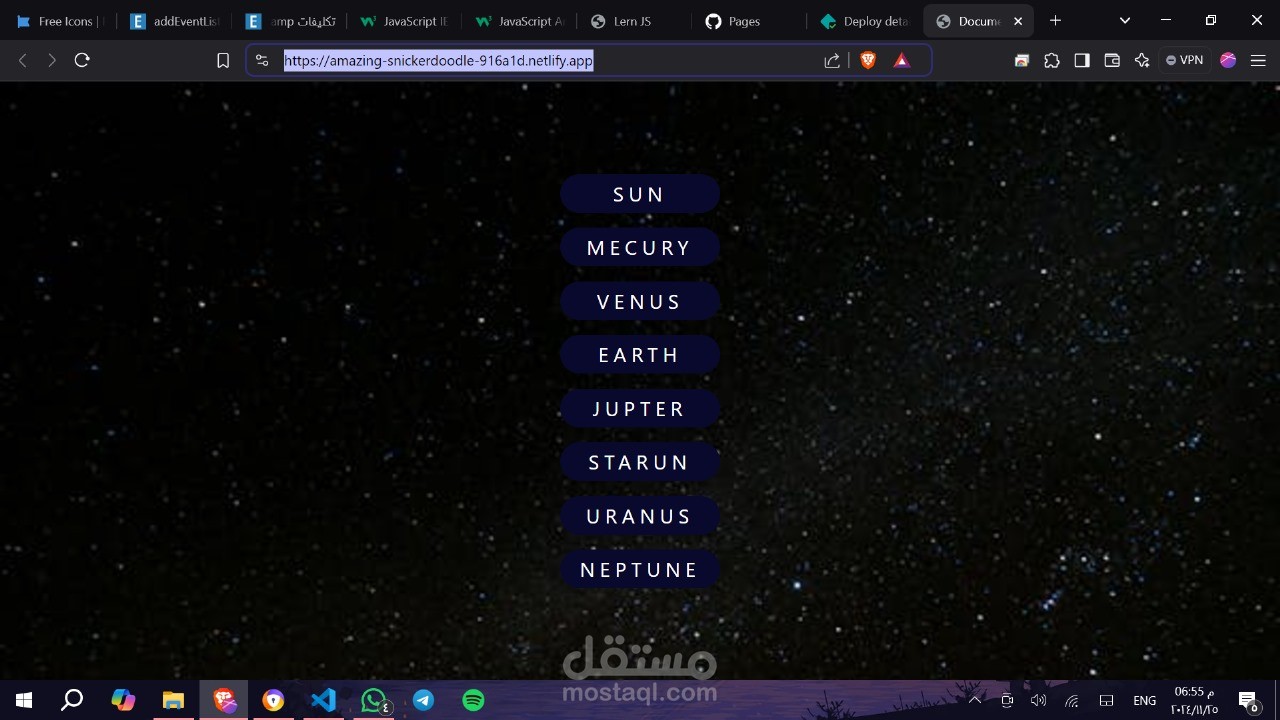Select the EARTH planet button
The height and width of the screenshot is (720, 1280).
[639, 354]
